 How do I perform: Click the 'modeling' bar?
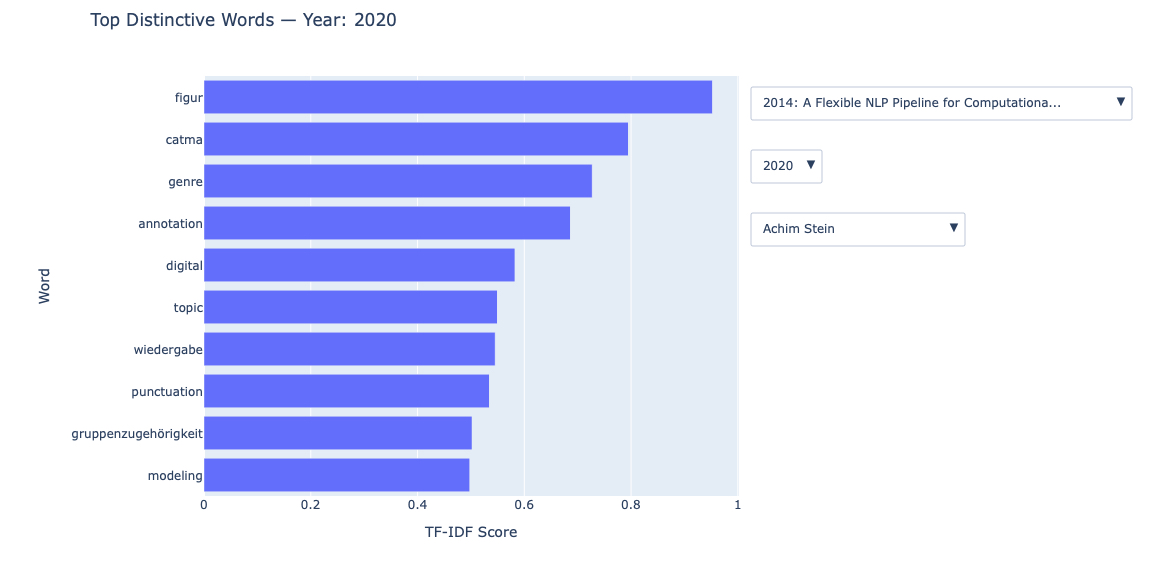(x=336, y=476)
